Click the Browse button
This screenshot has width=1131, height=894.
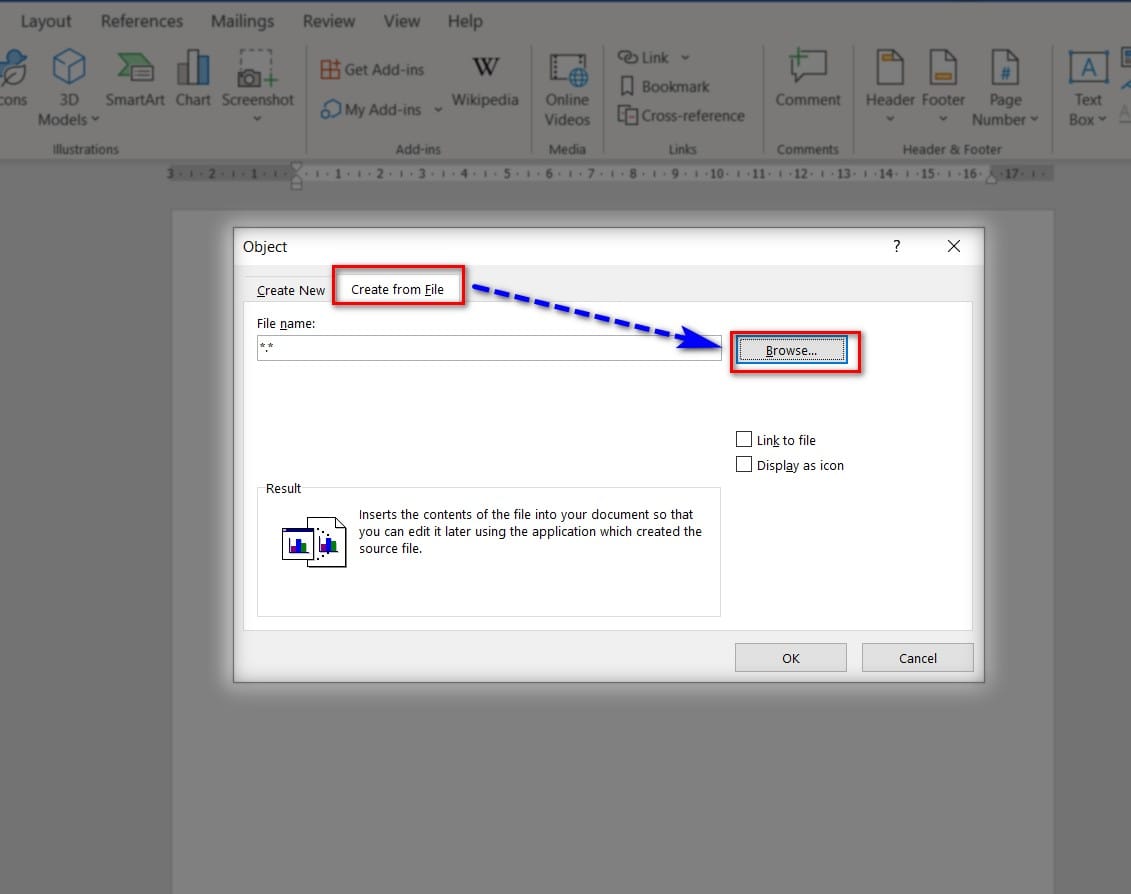(791, 350)
